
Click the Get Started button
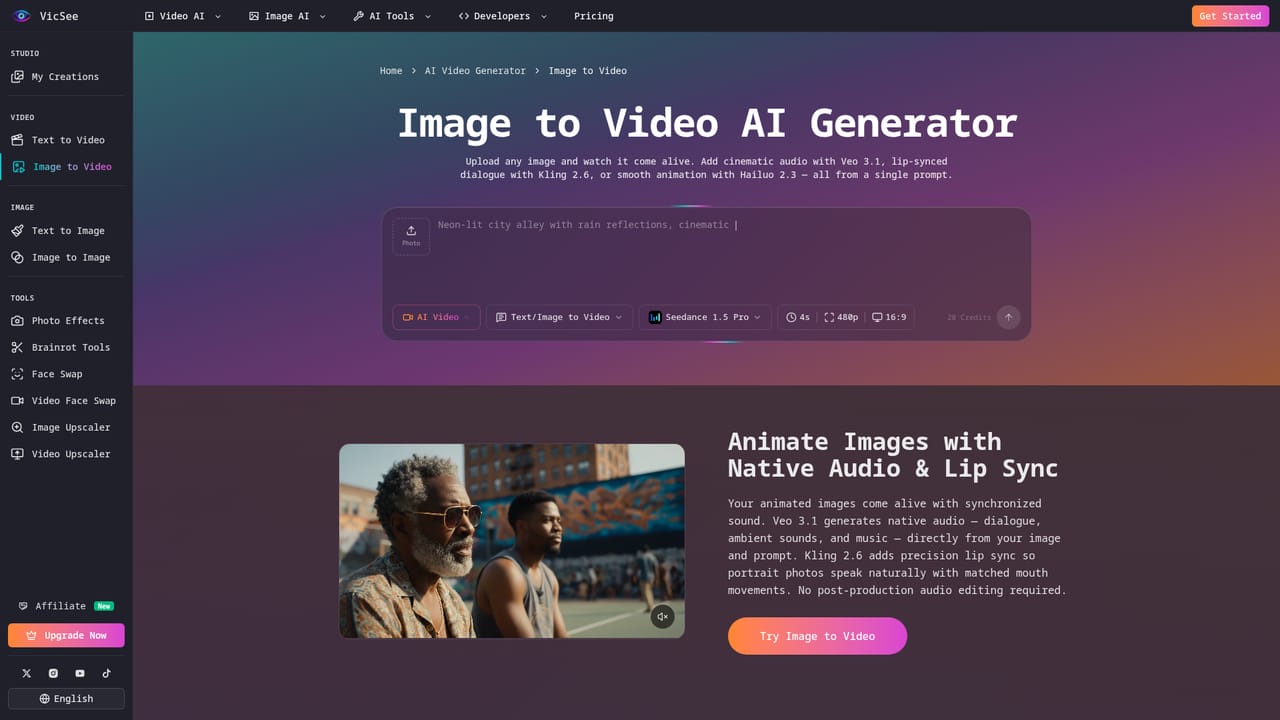point(1230,16)
